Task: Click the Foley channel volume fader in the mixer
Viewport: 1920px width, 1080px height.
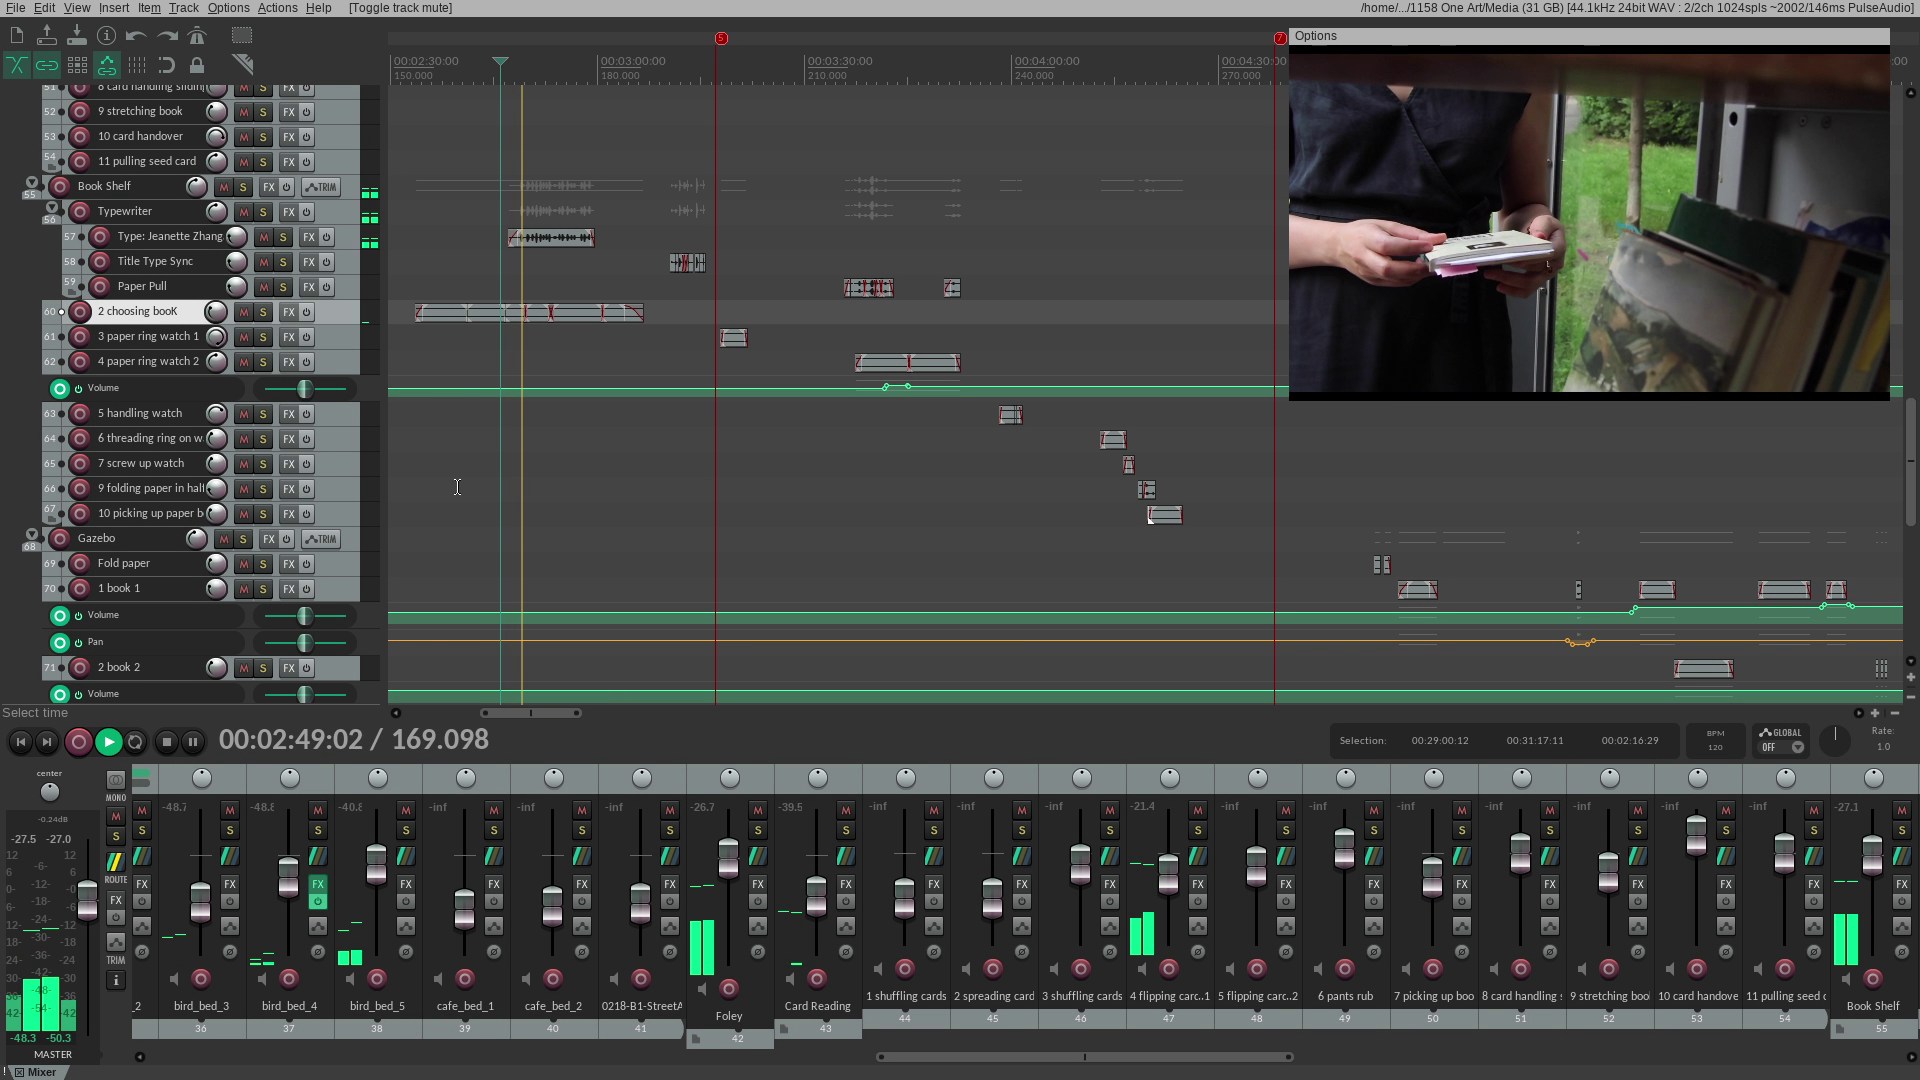Action: (728, 858)
